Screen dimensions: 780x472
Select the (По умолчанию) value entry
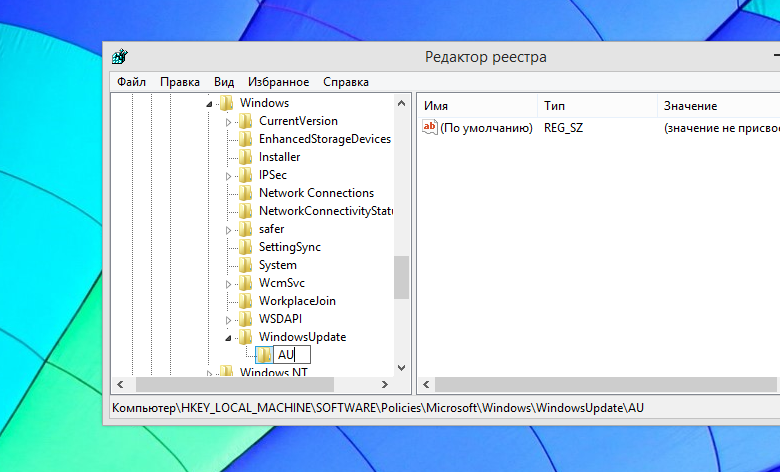pyautogui.click(x=486, y=128)
